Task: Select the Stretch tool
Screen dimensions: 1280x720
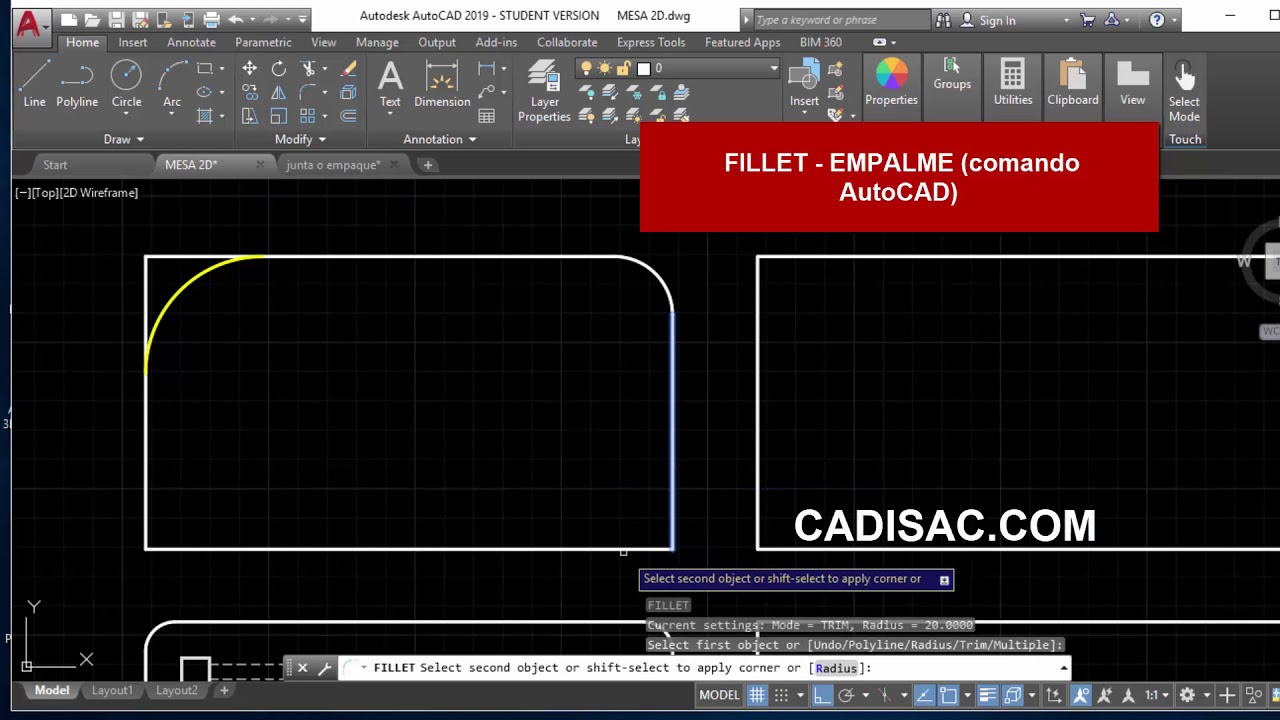Action: [249, 116]
